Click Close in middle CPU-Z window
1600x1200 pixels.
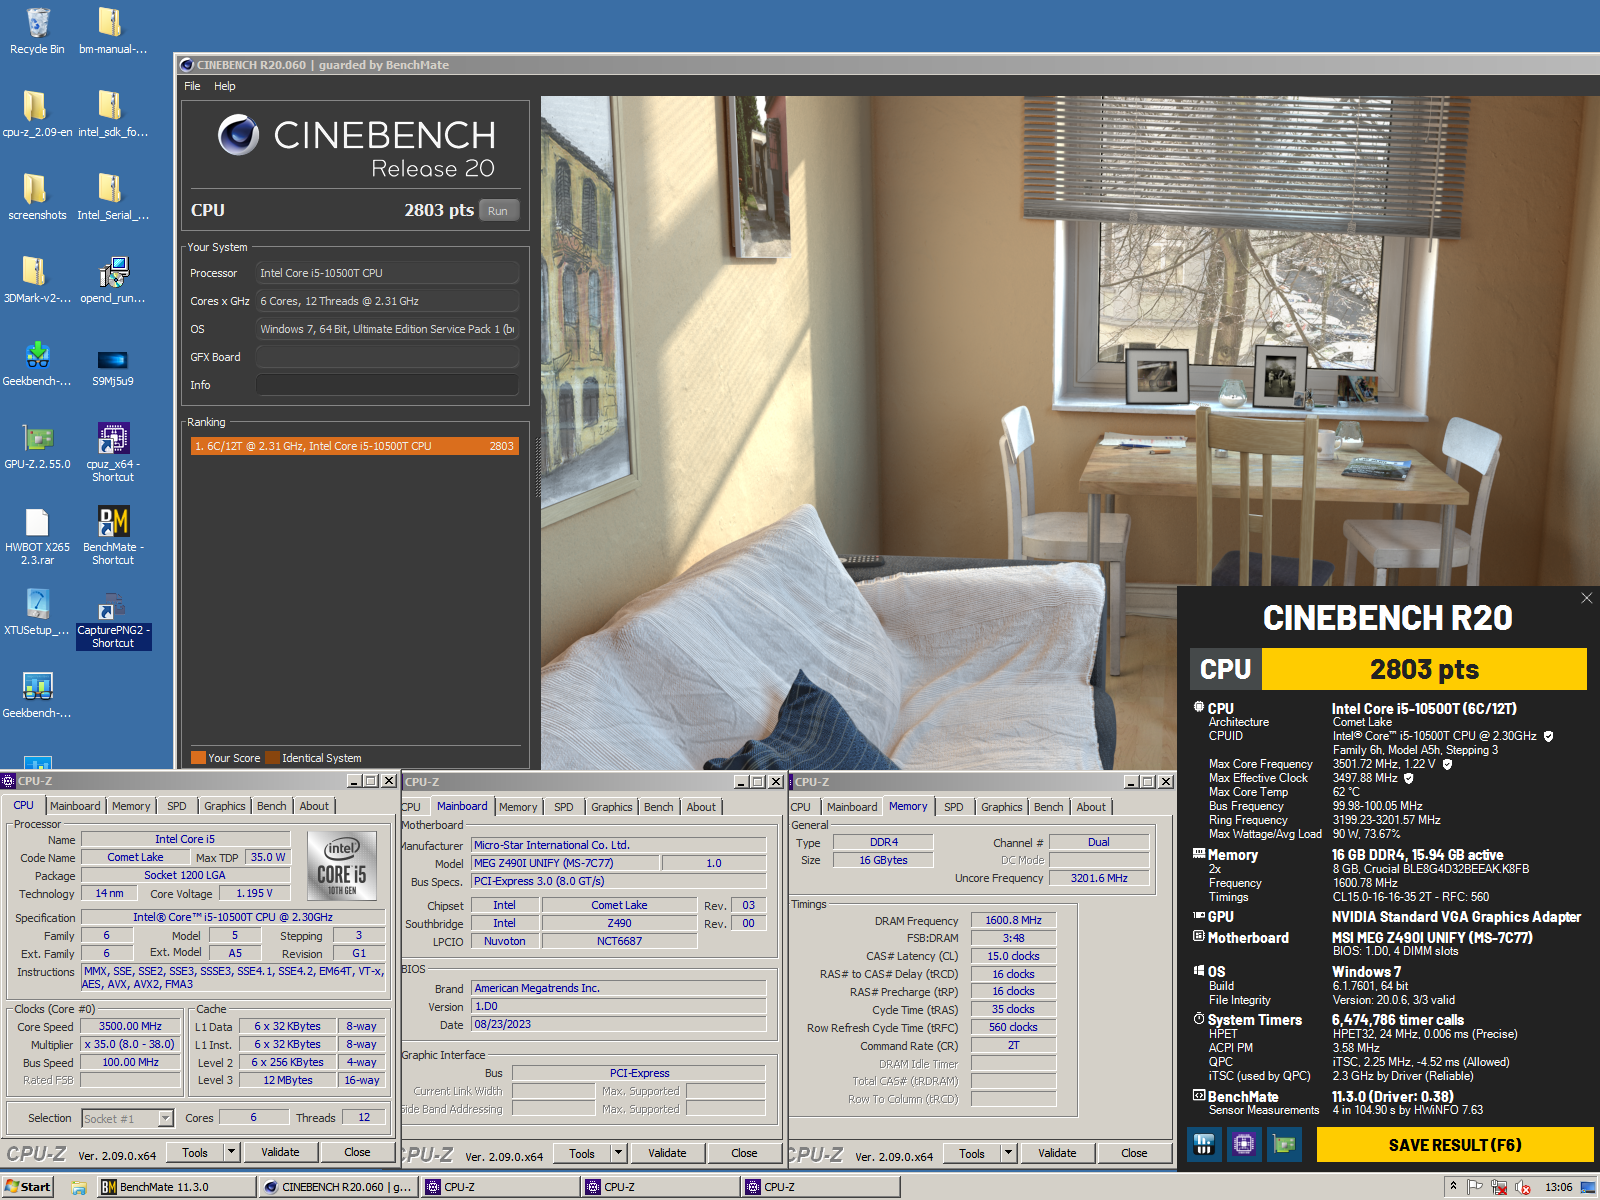744,1153
